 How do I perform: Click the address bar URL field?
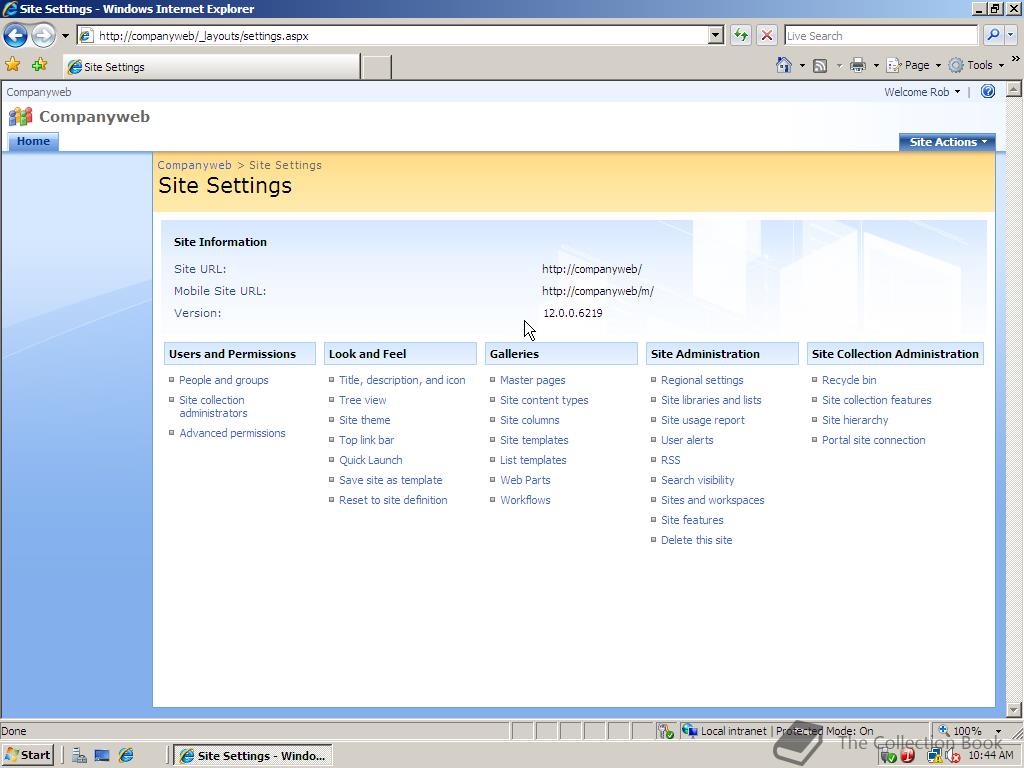(392, 35)
